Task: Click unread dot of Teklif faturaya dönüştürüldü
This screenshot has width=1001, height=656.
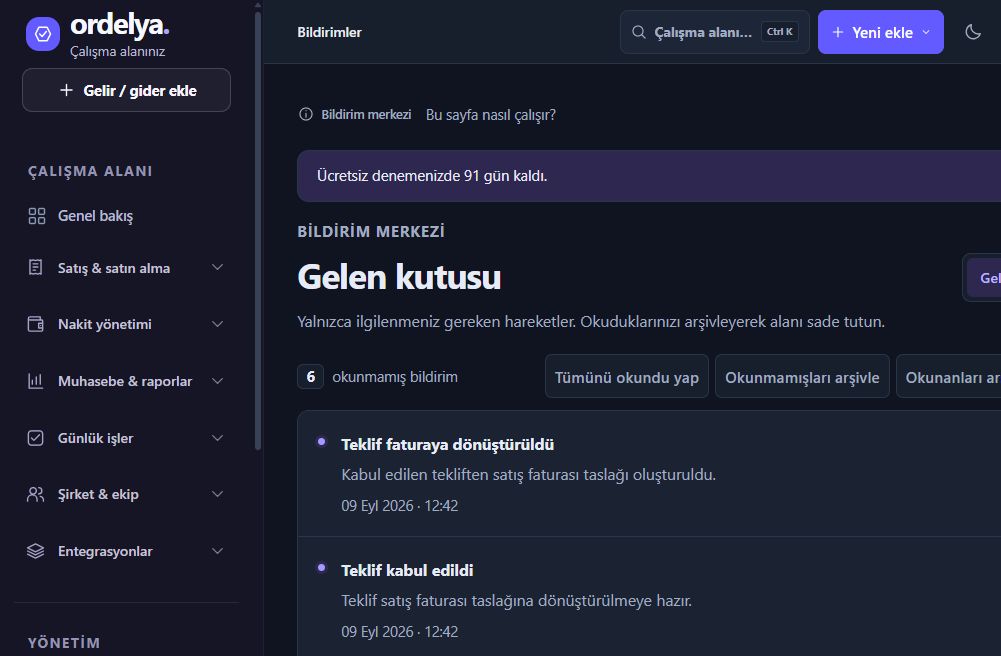Action: (x=322, y=441)
